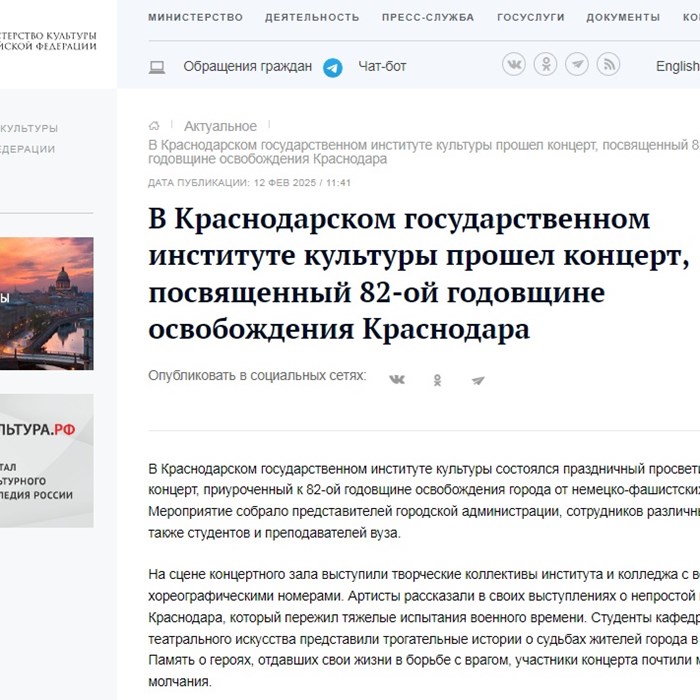This screenshot has width=700, height=700.
Task: Click the blue Telegram chat-bot icon
Action: [x=333, y=68]
